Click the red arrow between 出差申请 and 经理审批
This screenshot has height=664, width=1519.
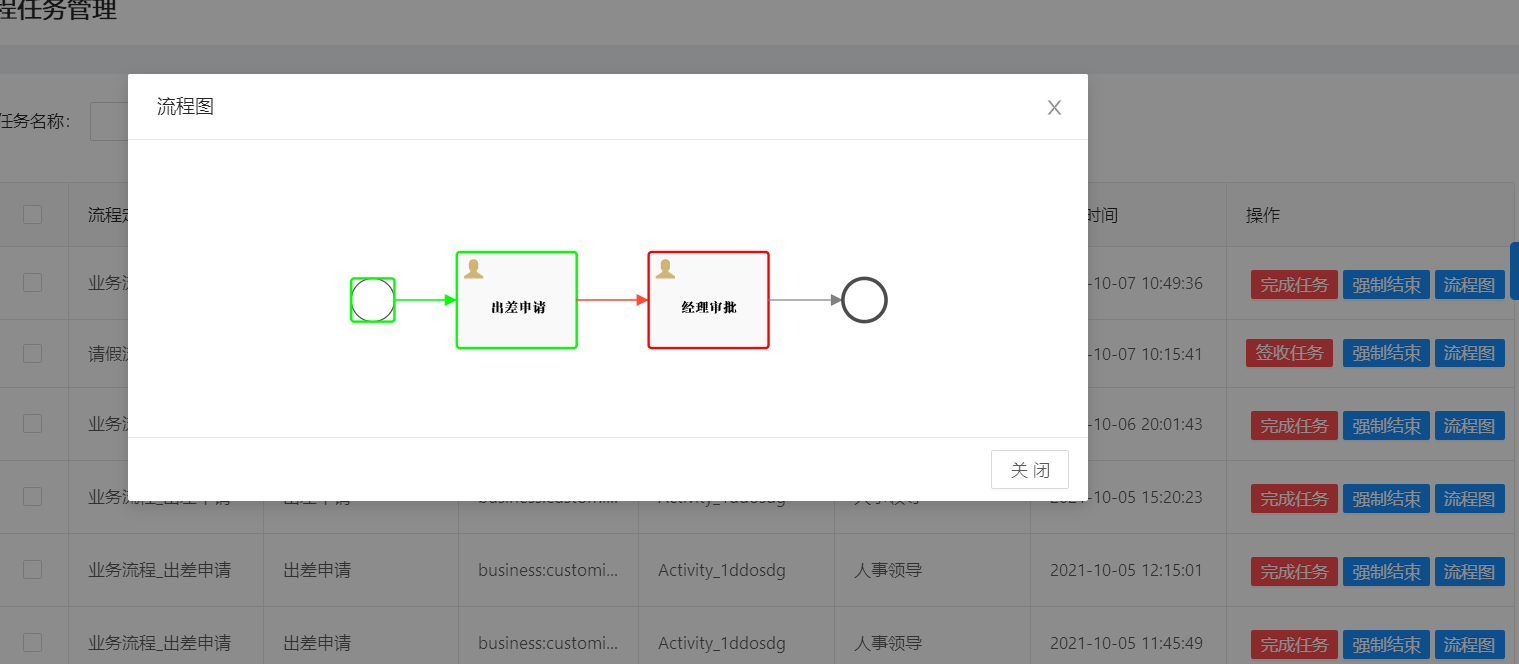(613, 300)
